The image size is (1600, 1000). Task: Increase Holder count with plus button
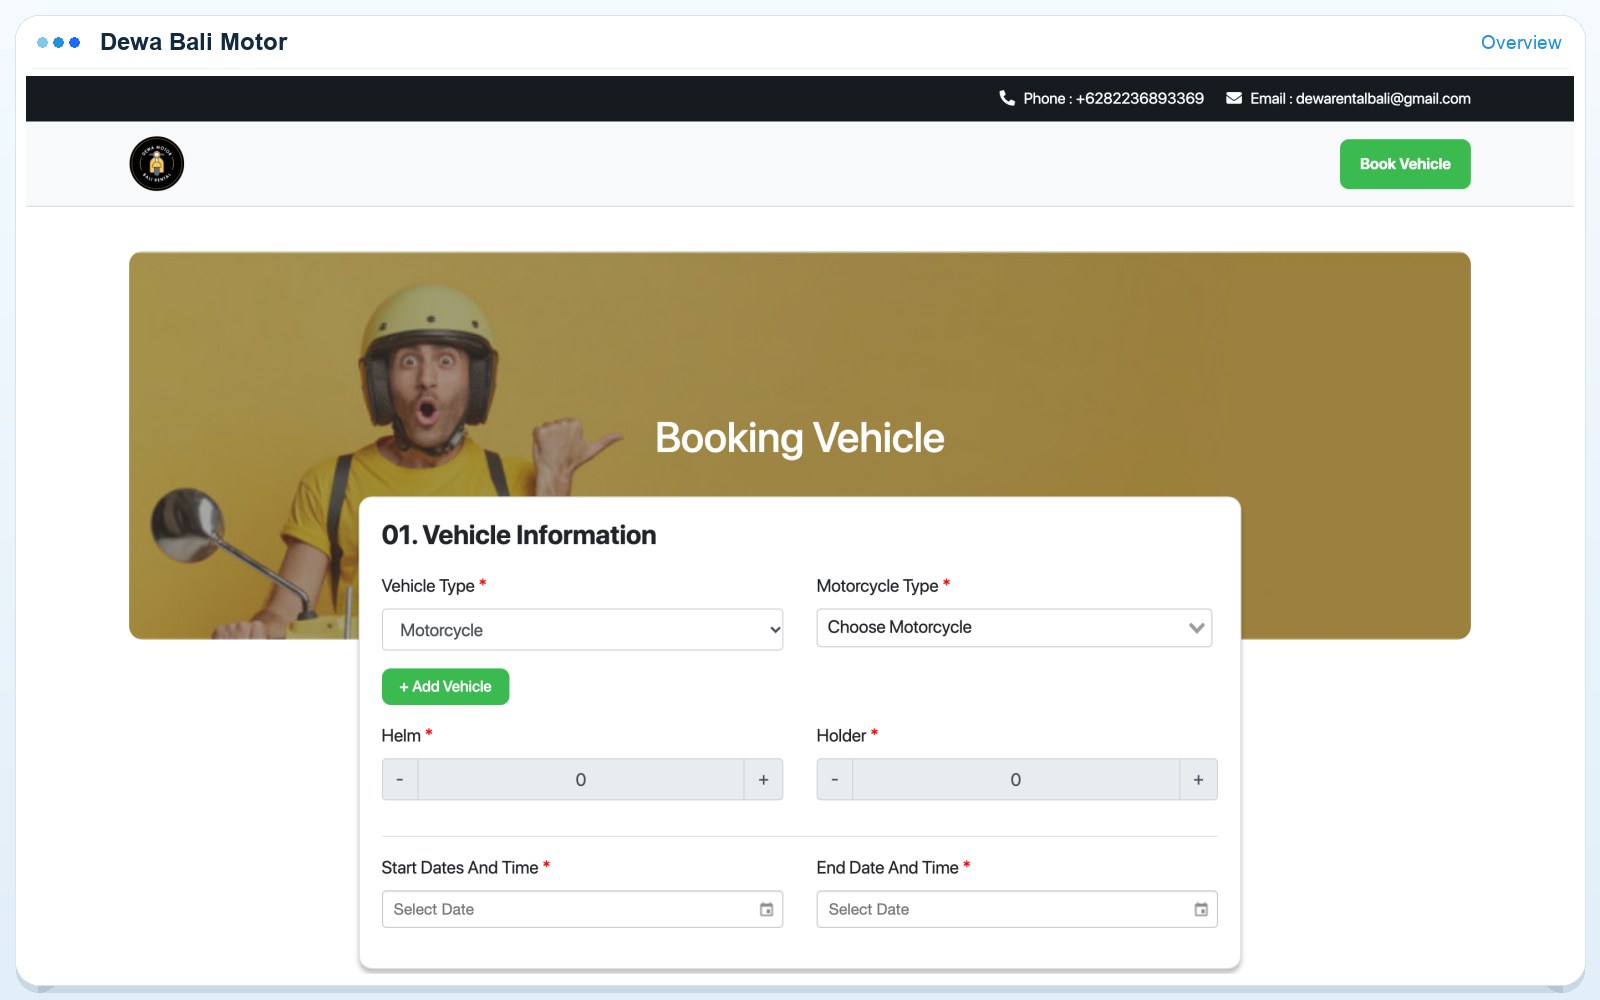coord(1198,780)
